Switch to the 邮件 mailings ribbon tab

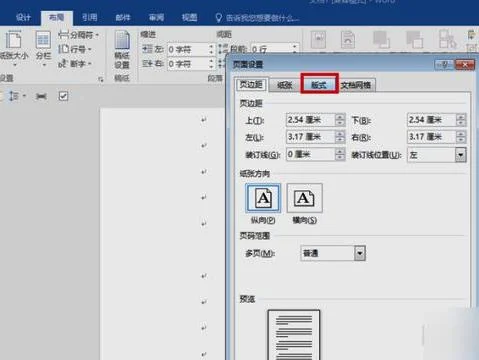(x=123, y=17)
